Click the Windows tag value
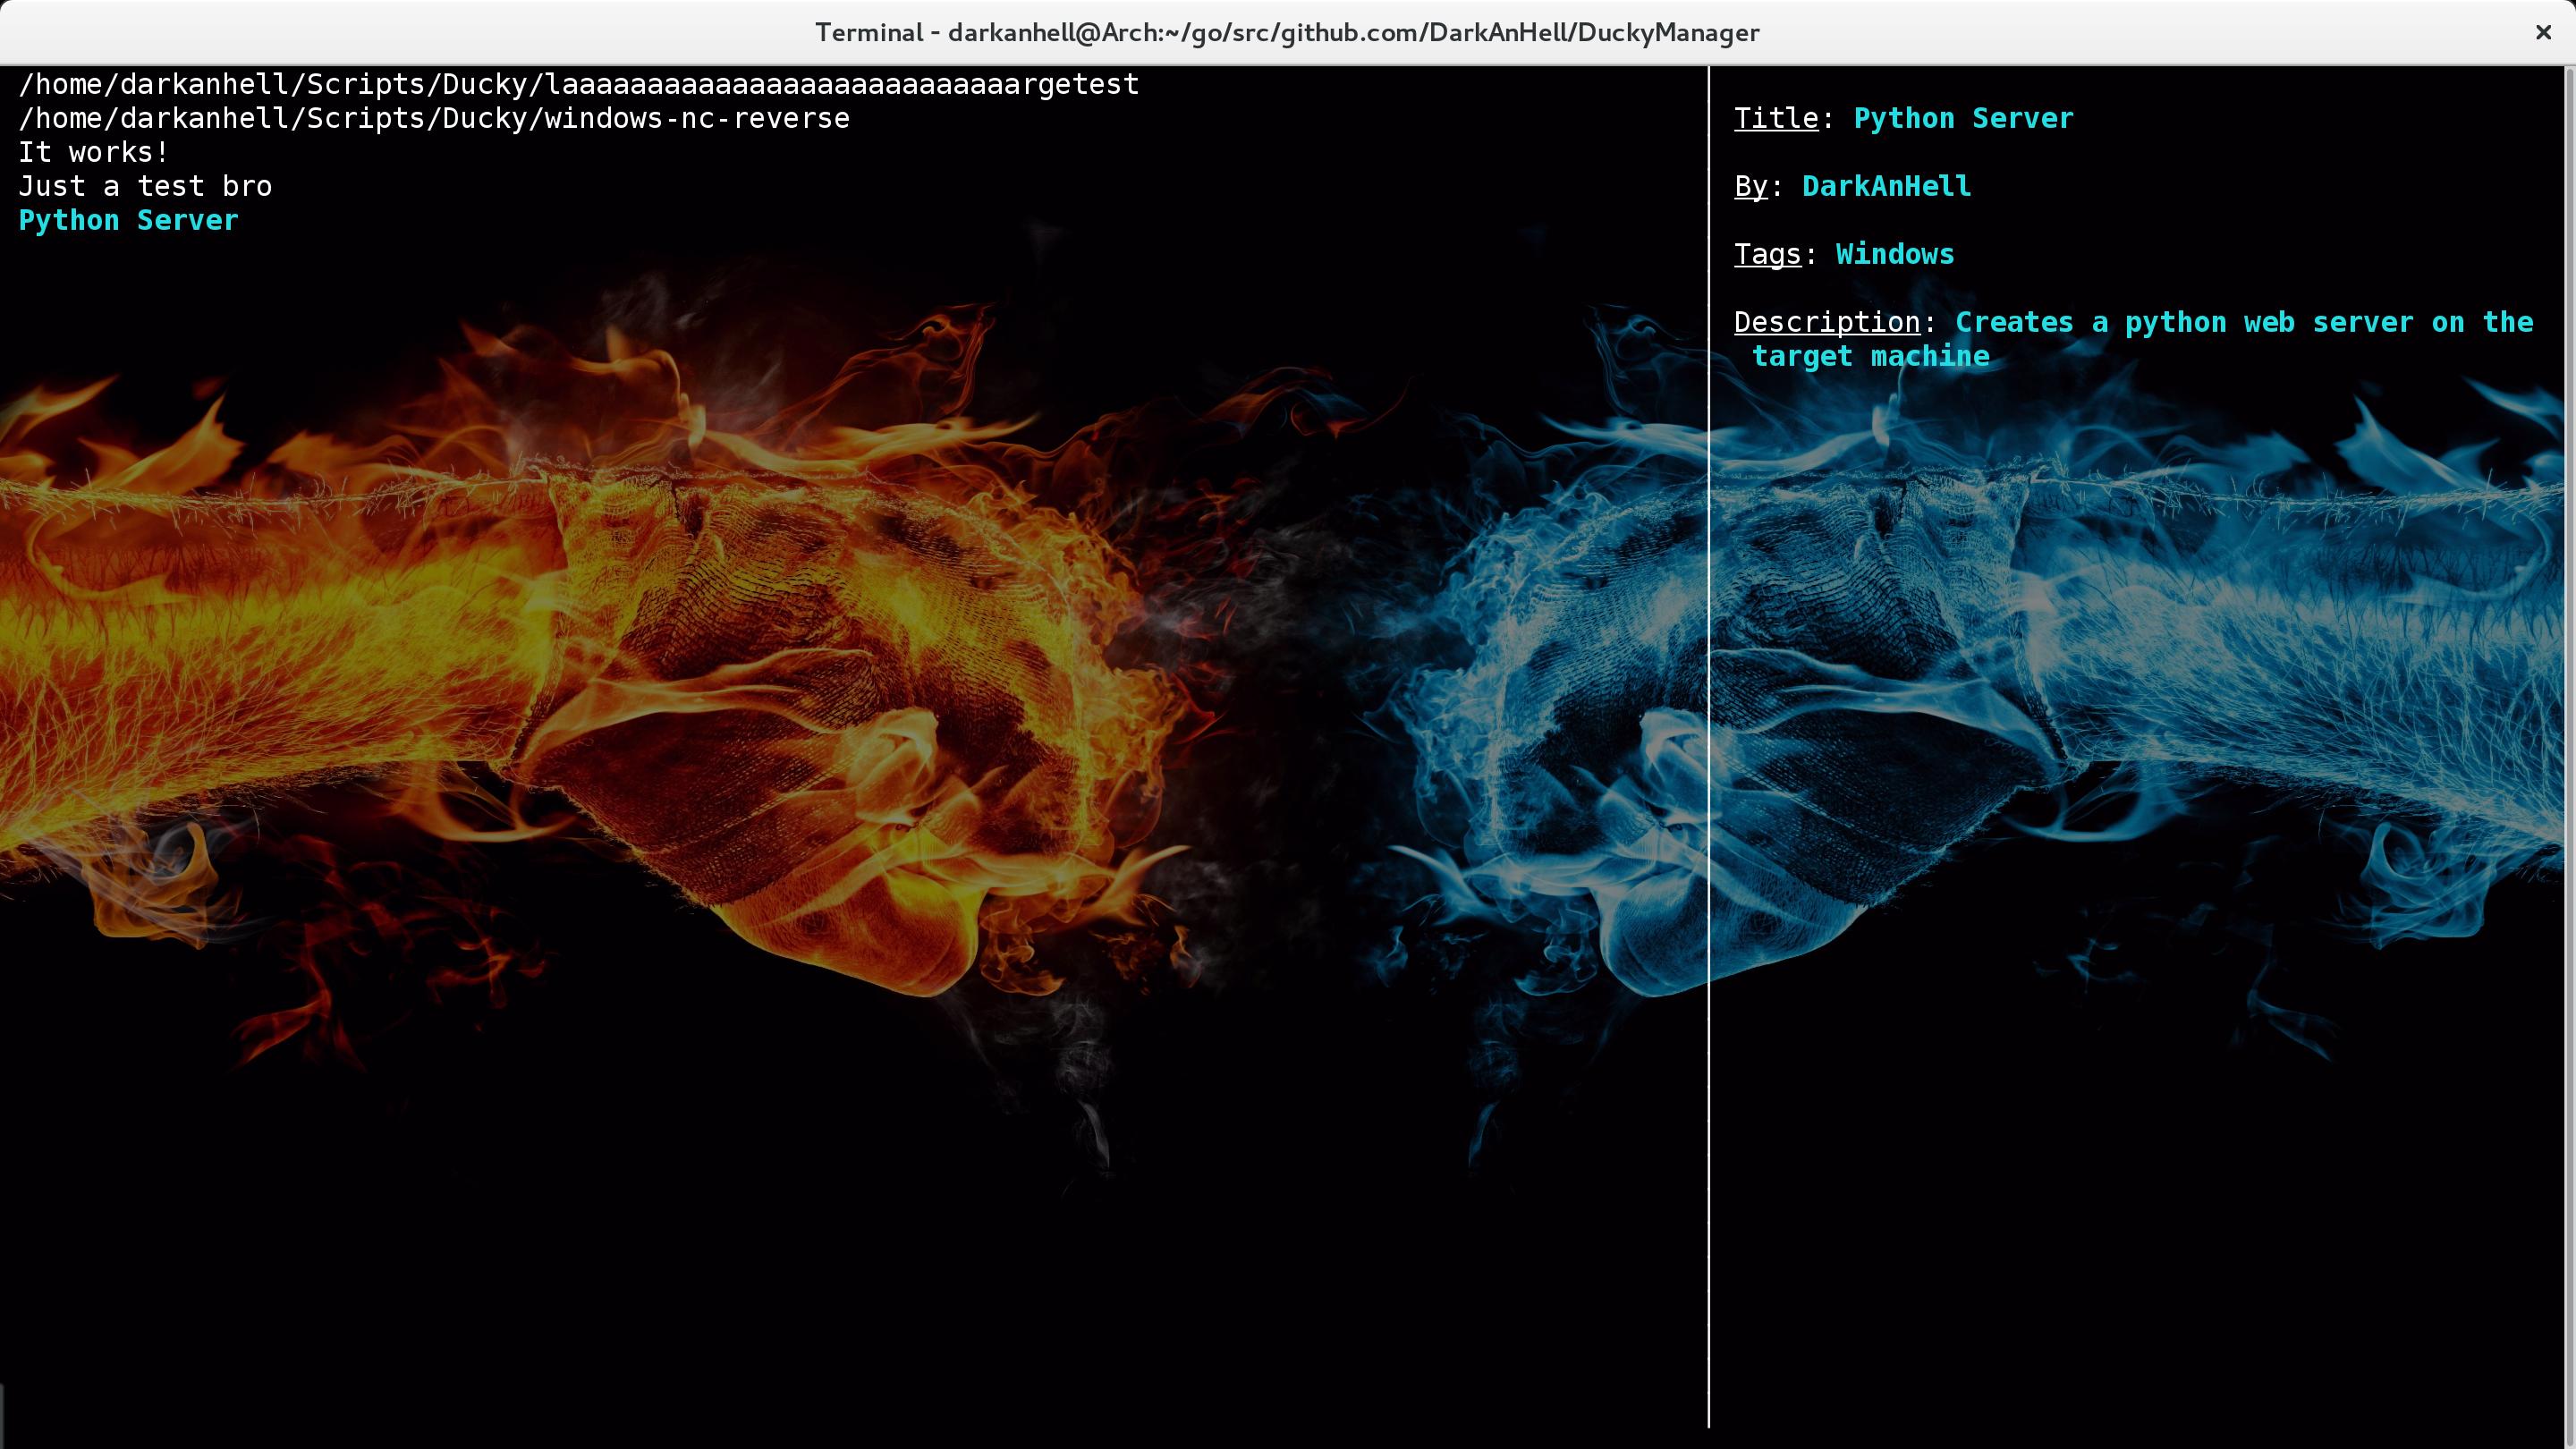 click(1894, 254)
